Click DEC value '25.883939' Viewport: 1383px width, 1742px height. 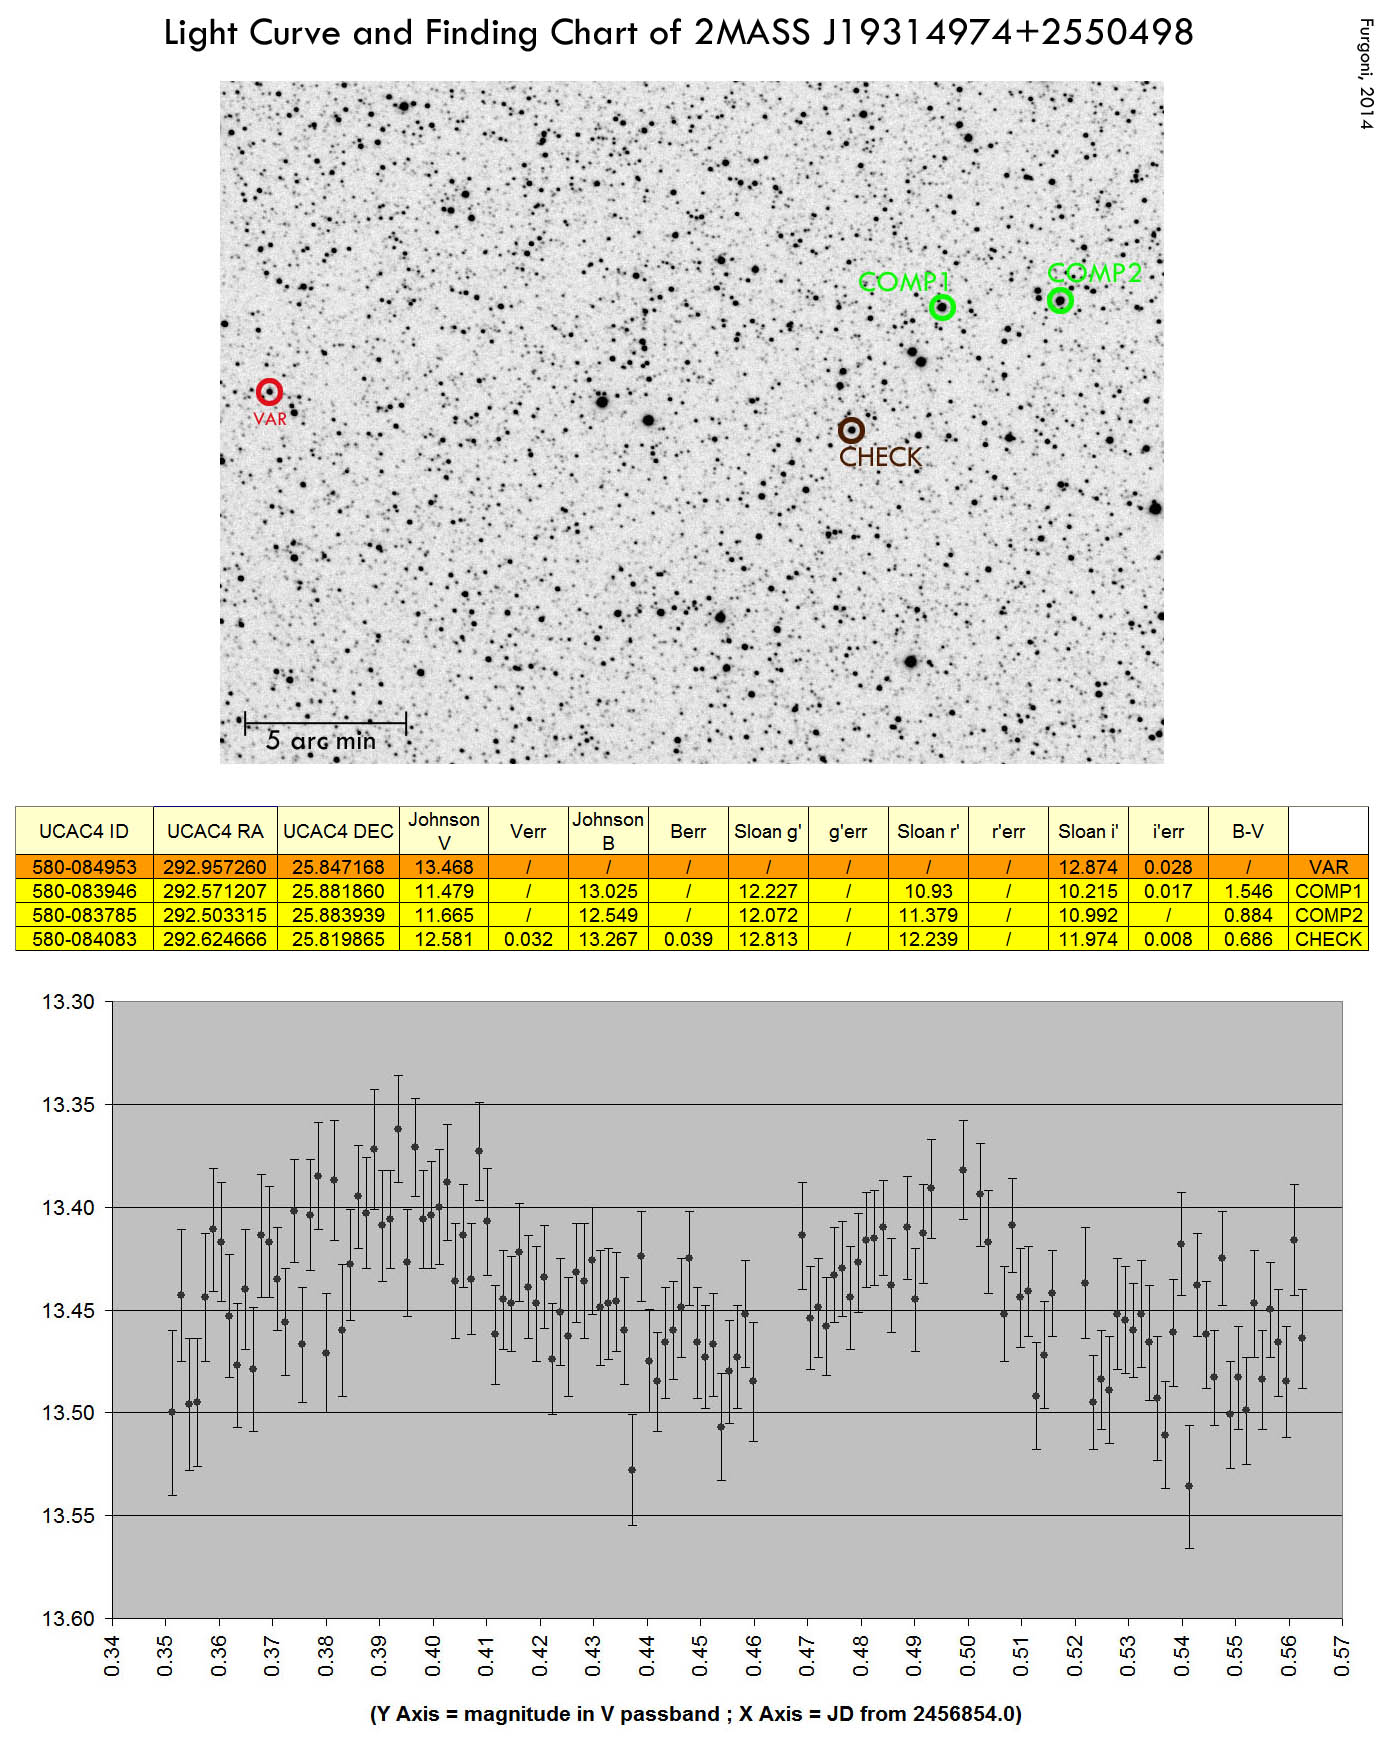tap(338, 915)
